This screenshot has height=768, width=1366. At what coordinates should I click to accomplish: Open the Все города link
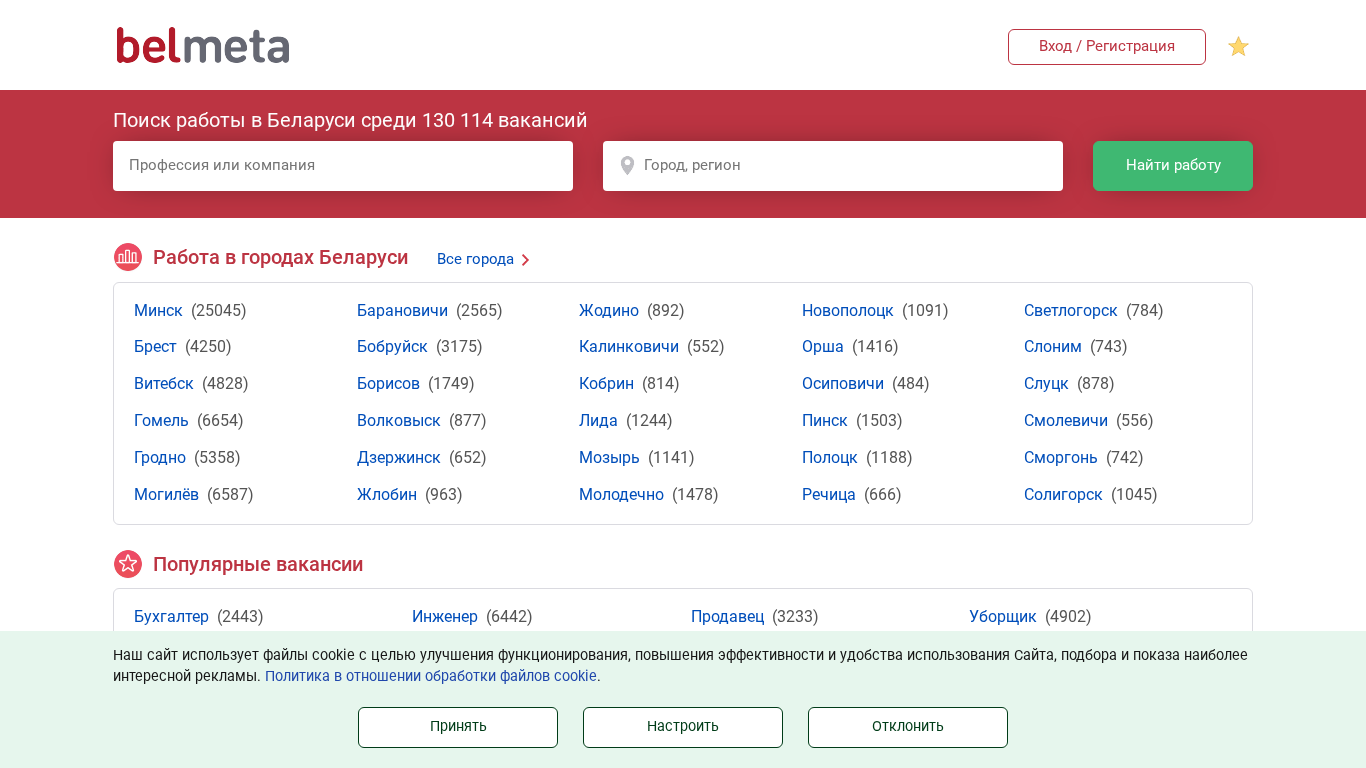[x=475, y=260]
